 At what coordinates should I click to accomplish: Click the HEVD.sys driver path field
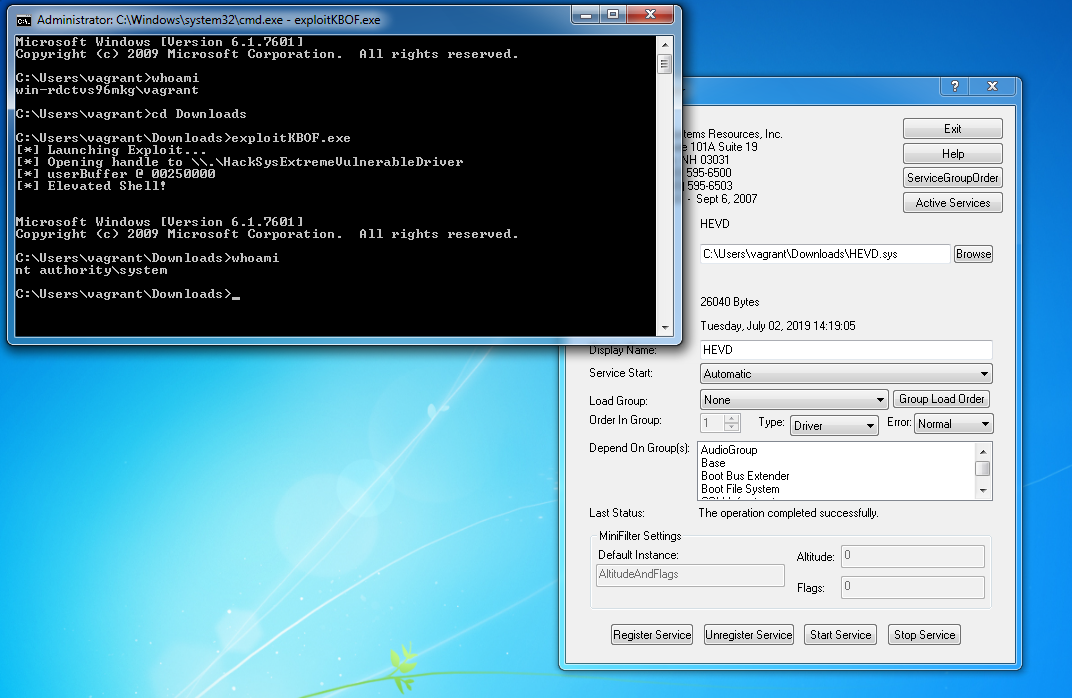[x=824, y=254]
